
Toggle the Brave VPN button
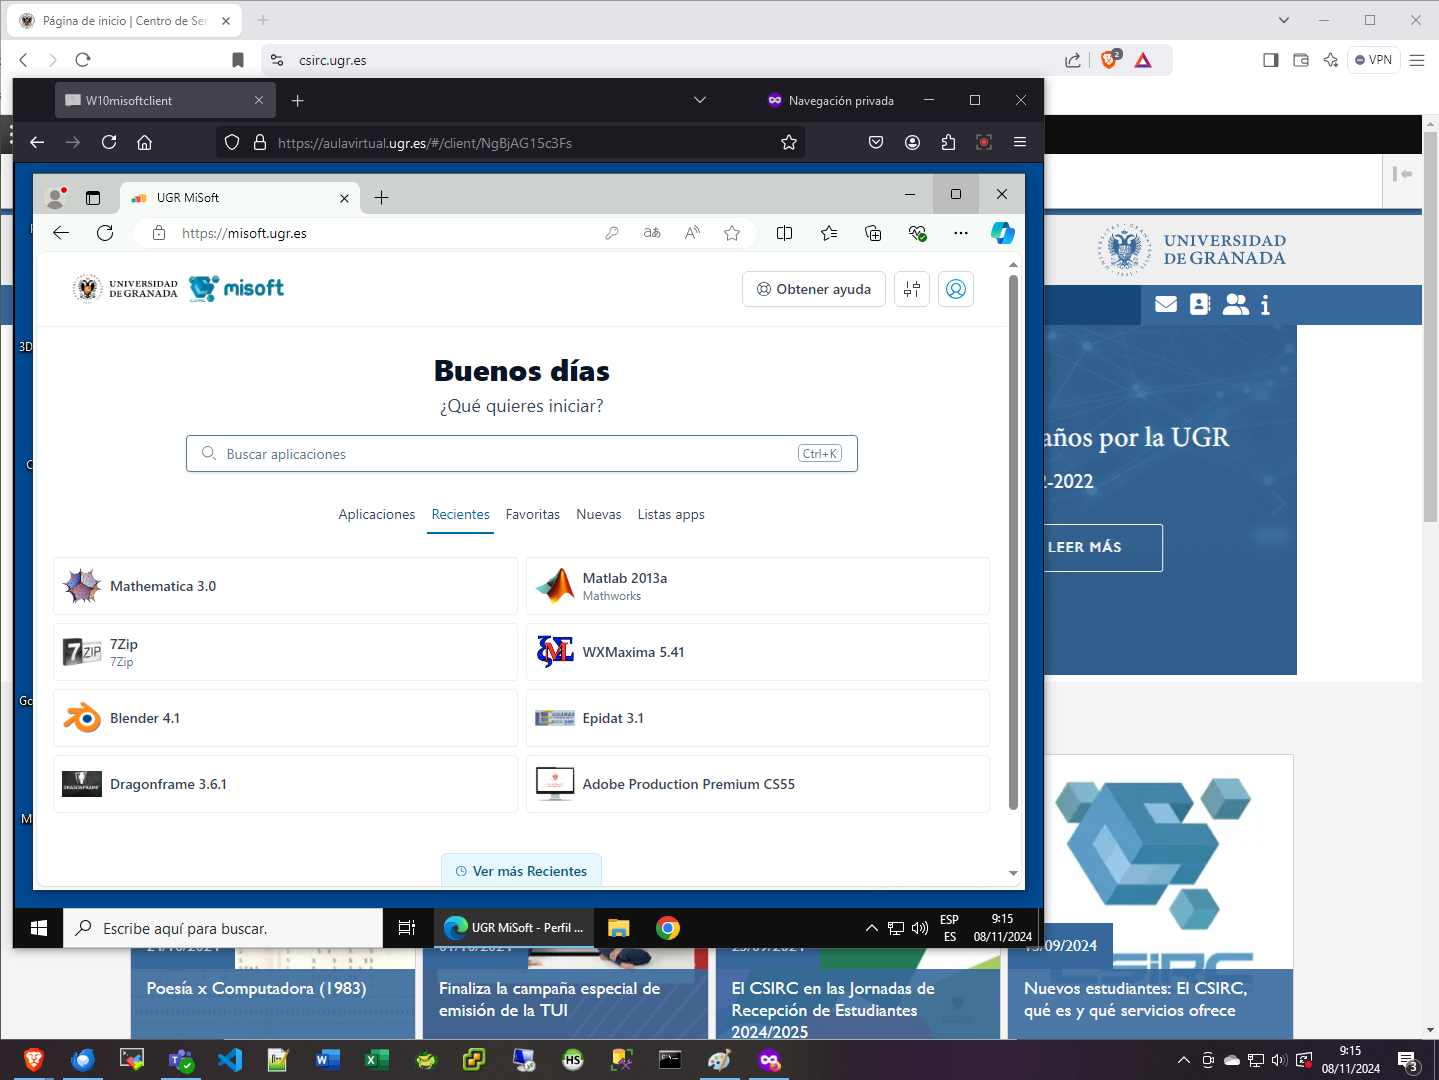pos(1373,60)
